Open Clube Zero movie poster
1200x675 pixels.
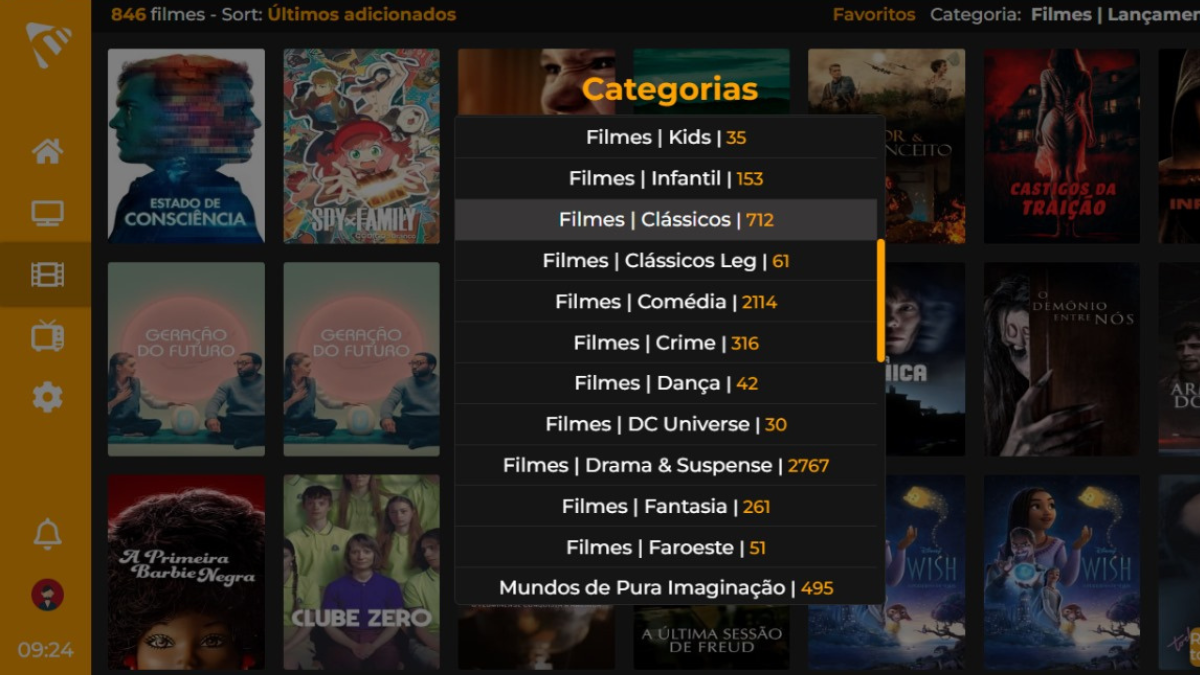[x=361, y=572]
